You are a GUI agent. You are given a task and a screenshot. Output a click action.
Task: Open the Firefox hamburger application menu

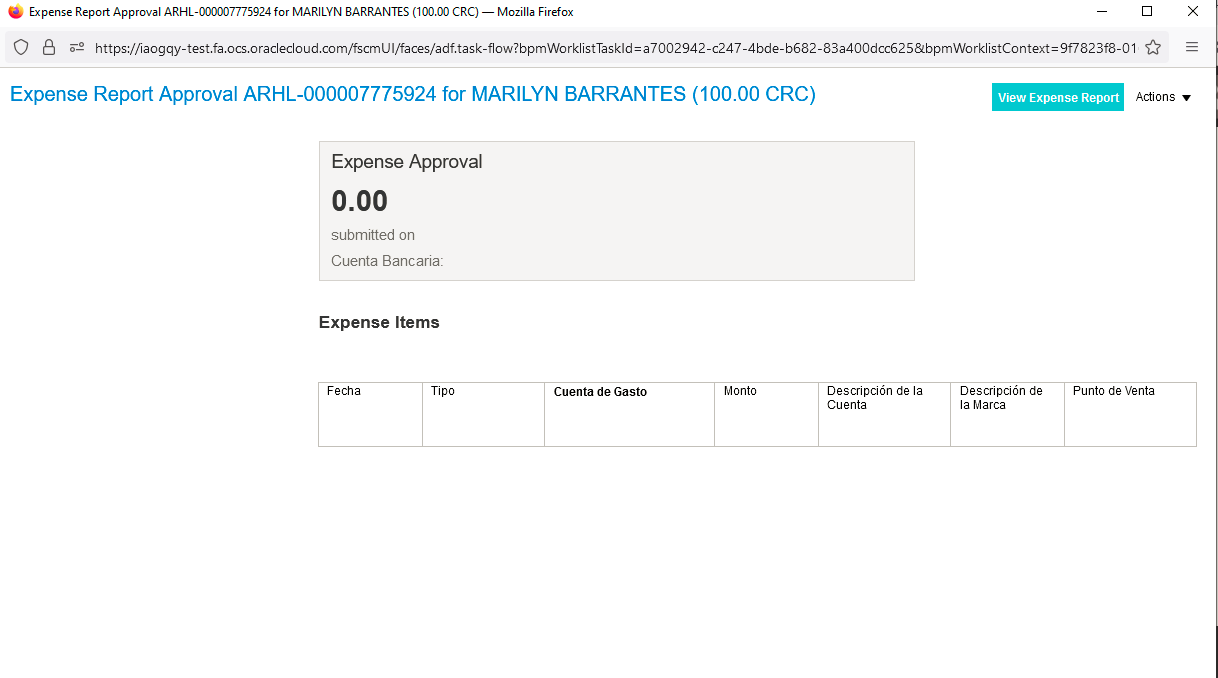[x=1192, y=47]
